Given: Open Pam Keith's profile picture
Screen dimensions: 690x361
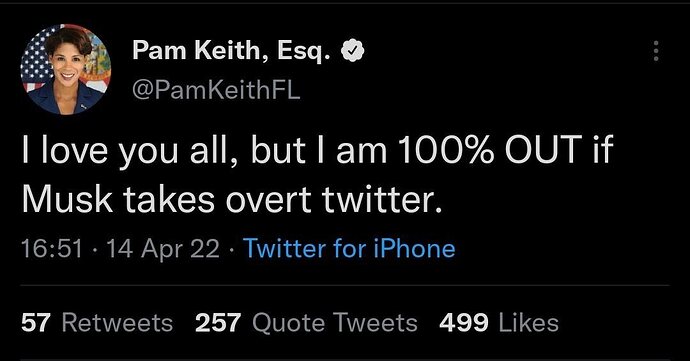Looking at the screenshot, I should click(66, 69).
